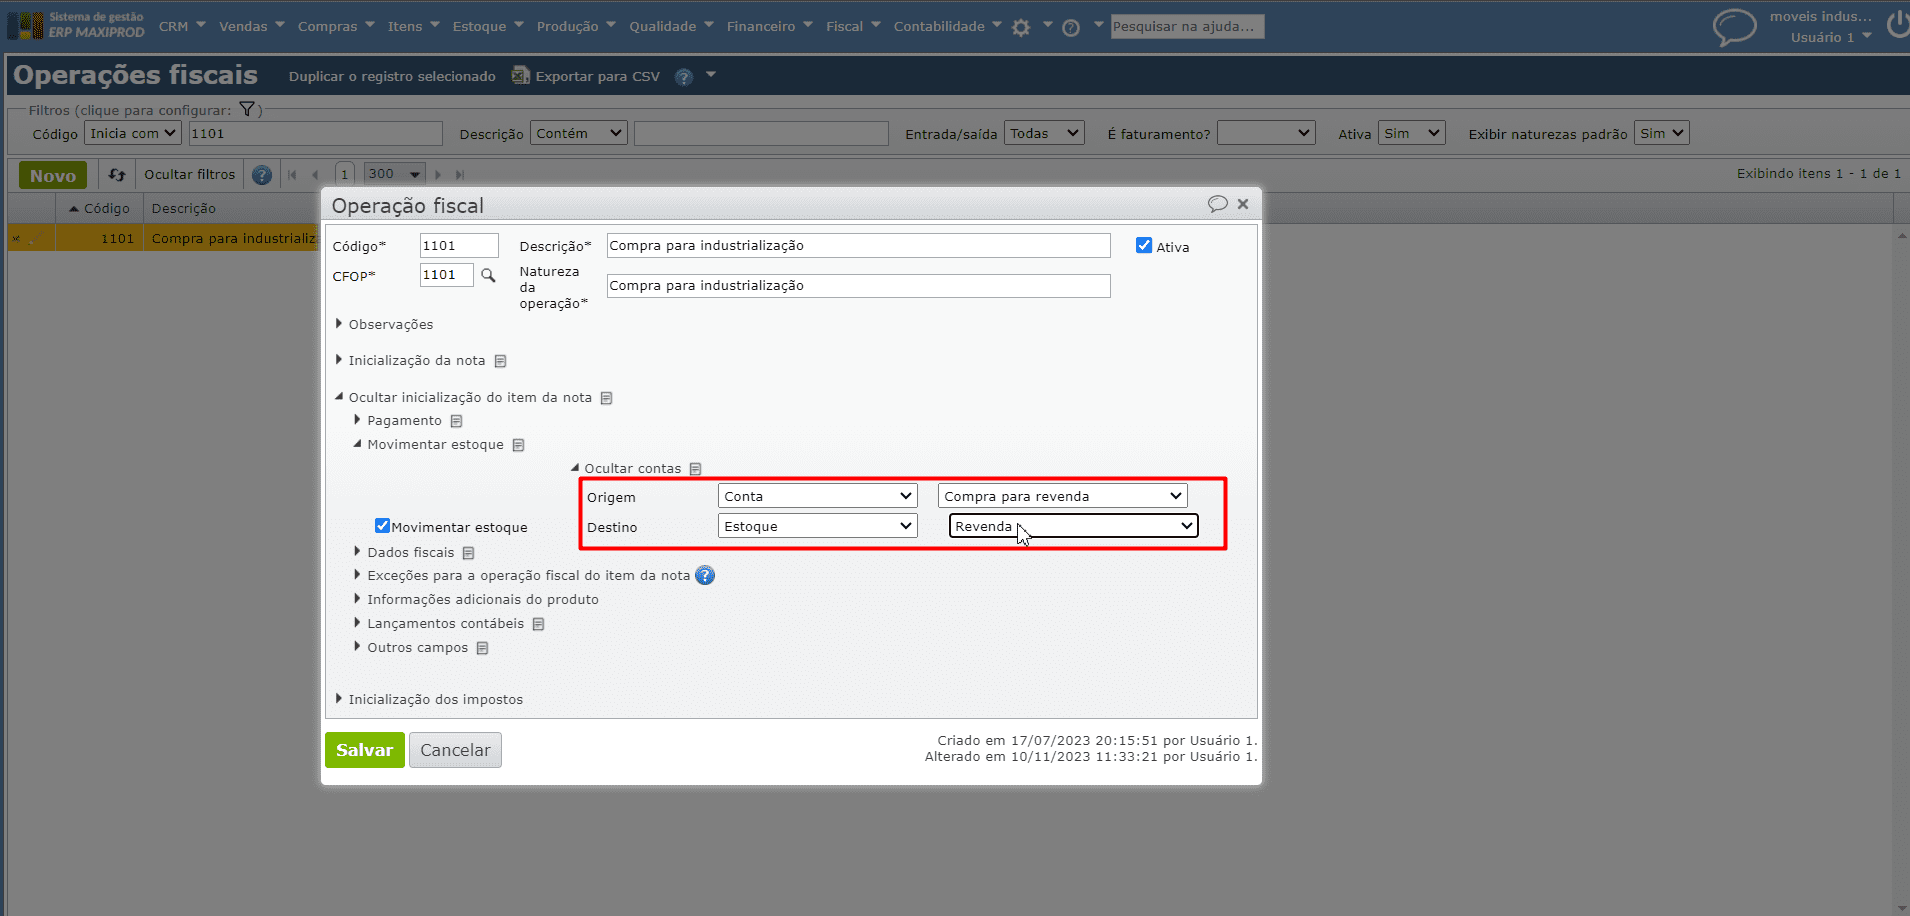The image size is (1910, 916).
Task: Click the filter funnel icon
Action: pyautogui.click(x=247, y=109)
